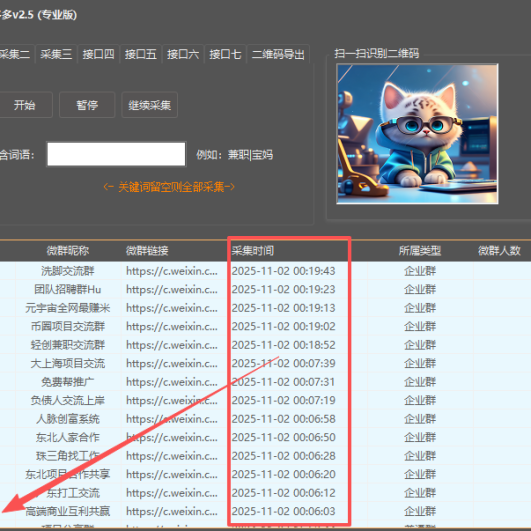Click the timestamp 2025-11-02 00:19:43
The width and height of the screenshot is (531, 531).
(283, 271)
